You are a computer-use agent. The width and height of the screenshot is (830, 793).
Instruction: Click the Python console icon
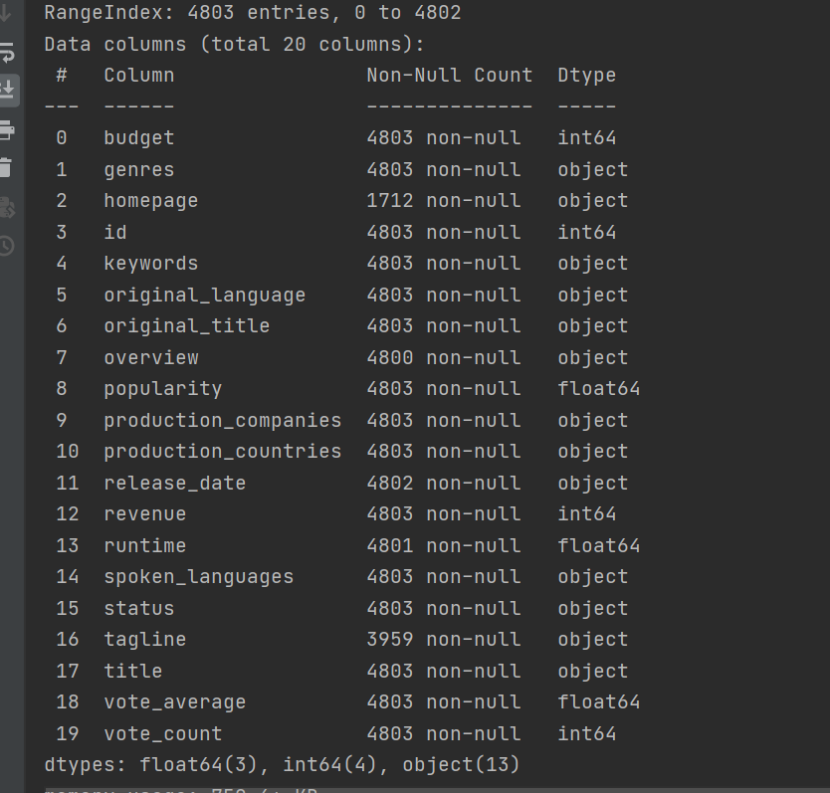7,207
